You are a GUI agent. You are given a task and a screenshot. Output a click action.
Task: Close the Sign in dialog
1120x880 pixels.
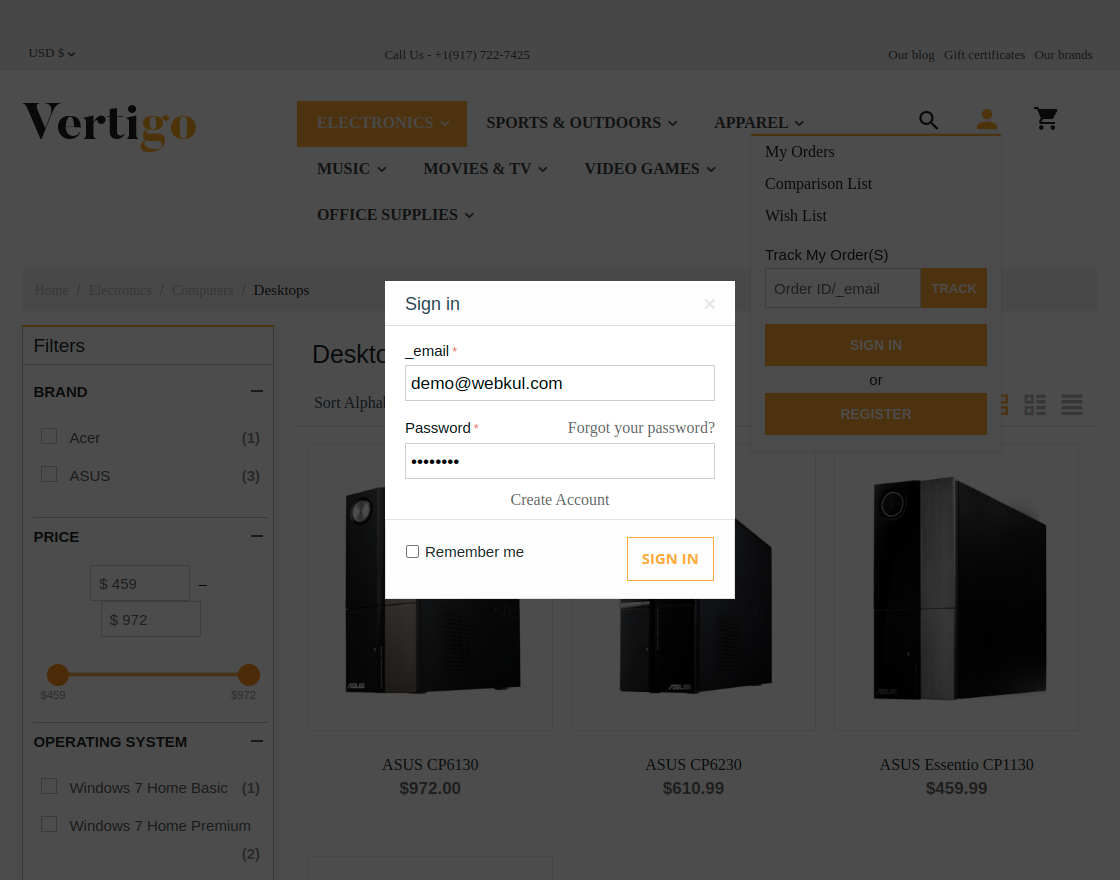coord(709,303)
